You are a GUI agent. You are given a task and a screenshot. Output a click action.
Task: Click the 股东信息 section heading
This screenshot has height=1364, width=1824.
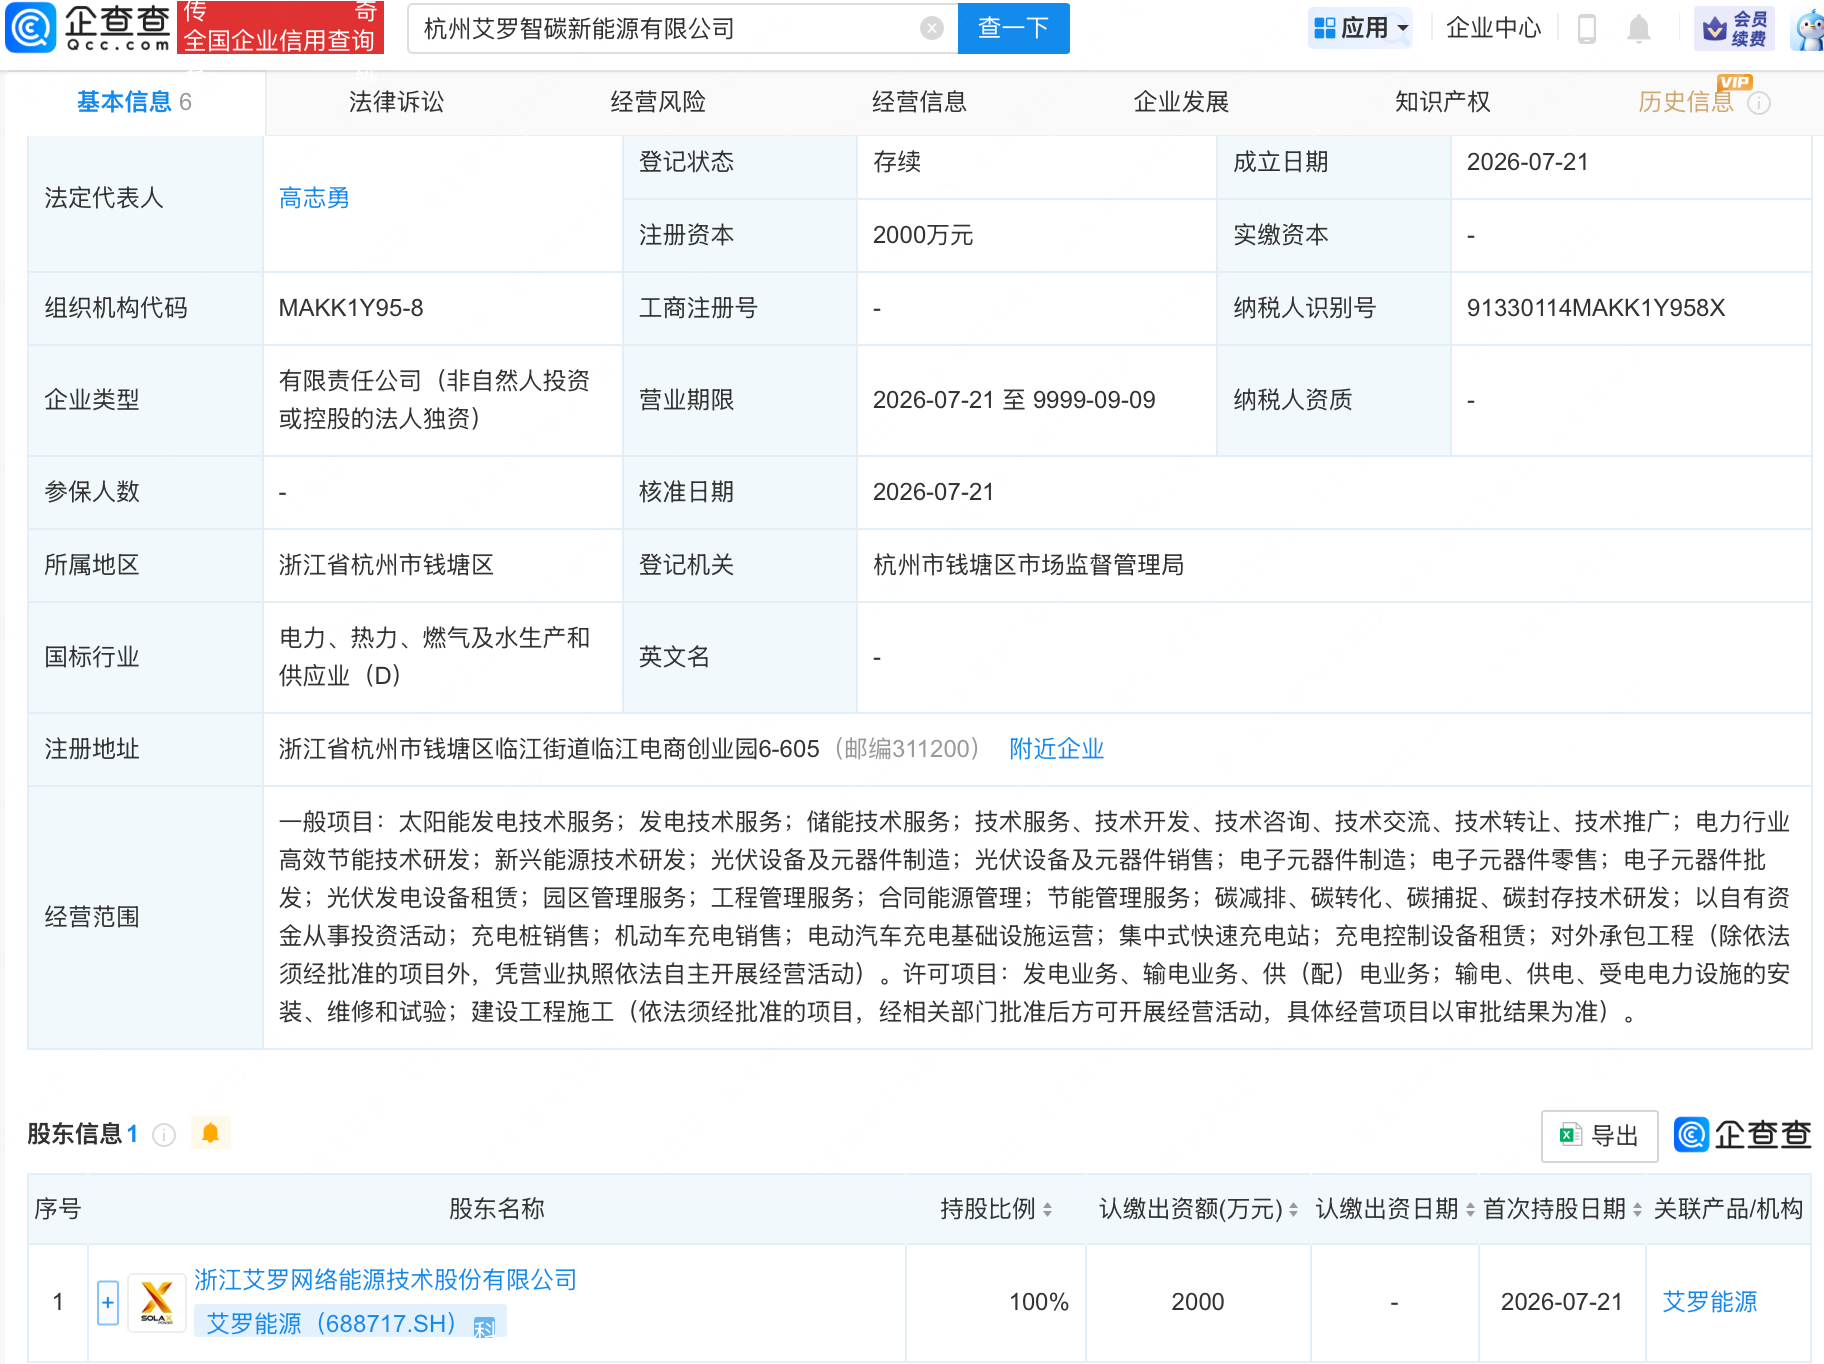[x=75, y=1134]
